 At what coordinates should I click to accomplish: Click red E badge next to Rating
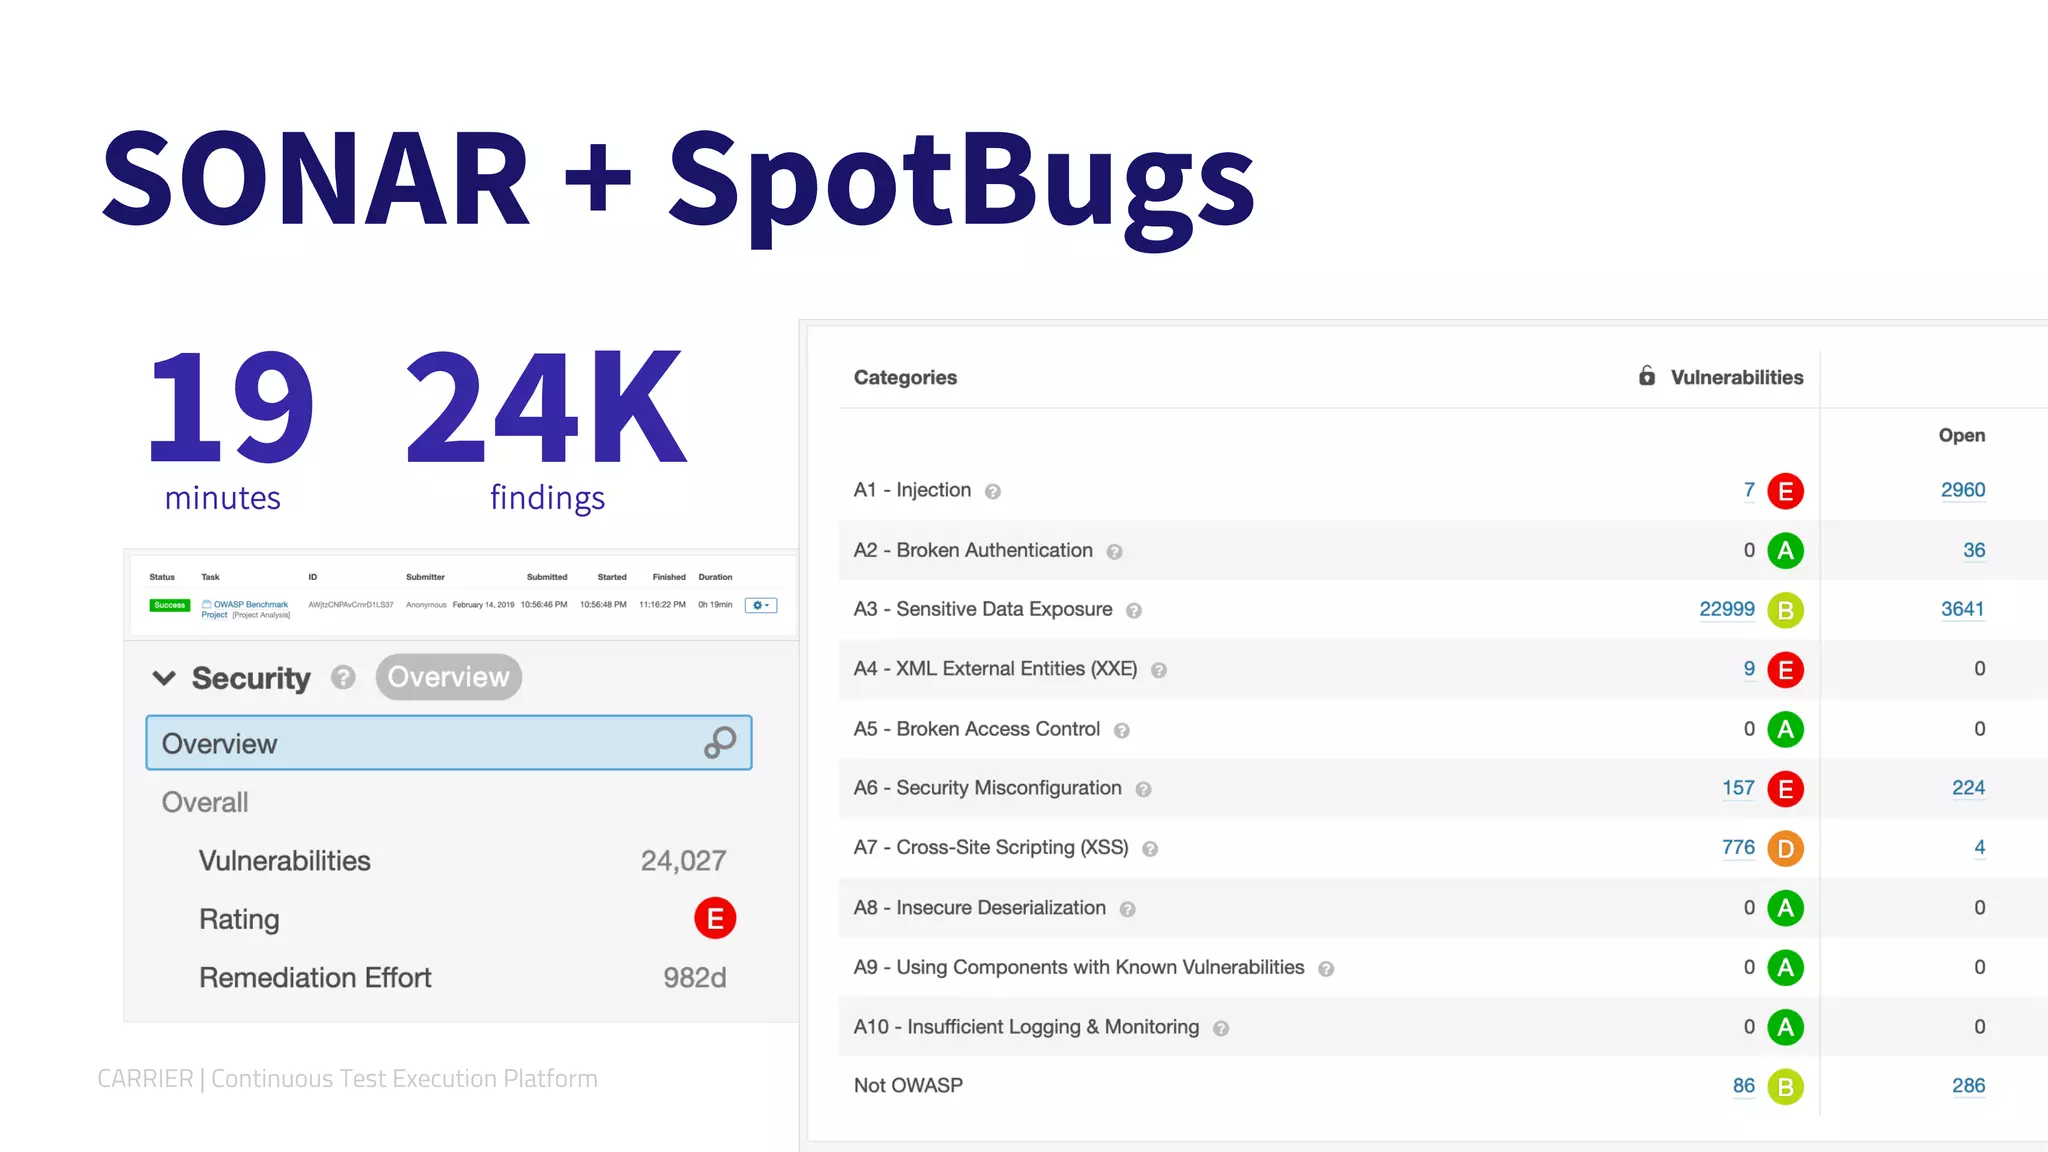715,918
